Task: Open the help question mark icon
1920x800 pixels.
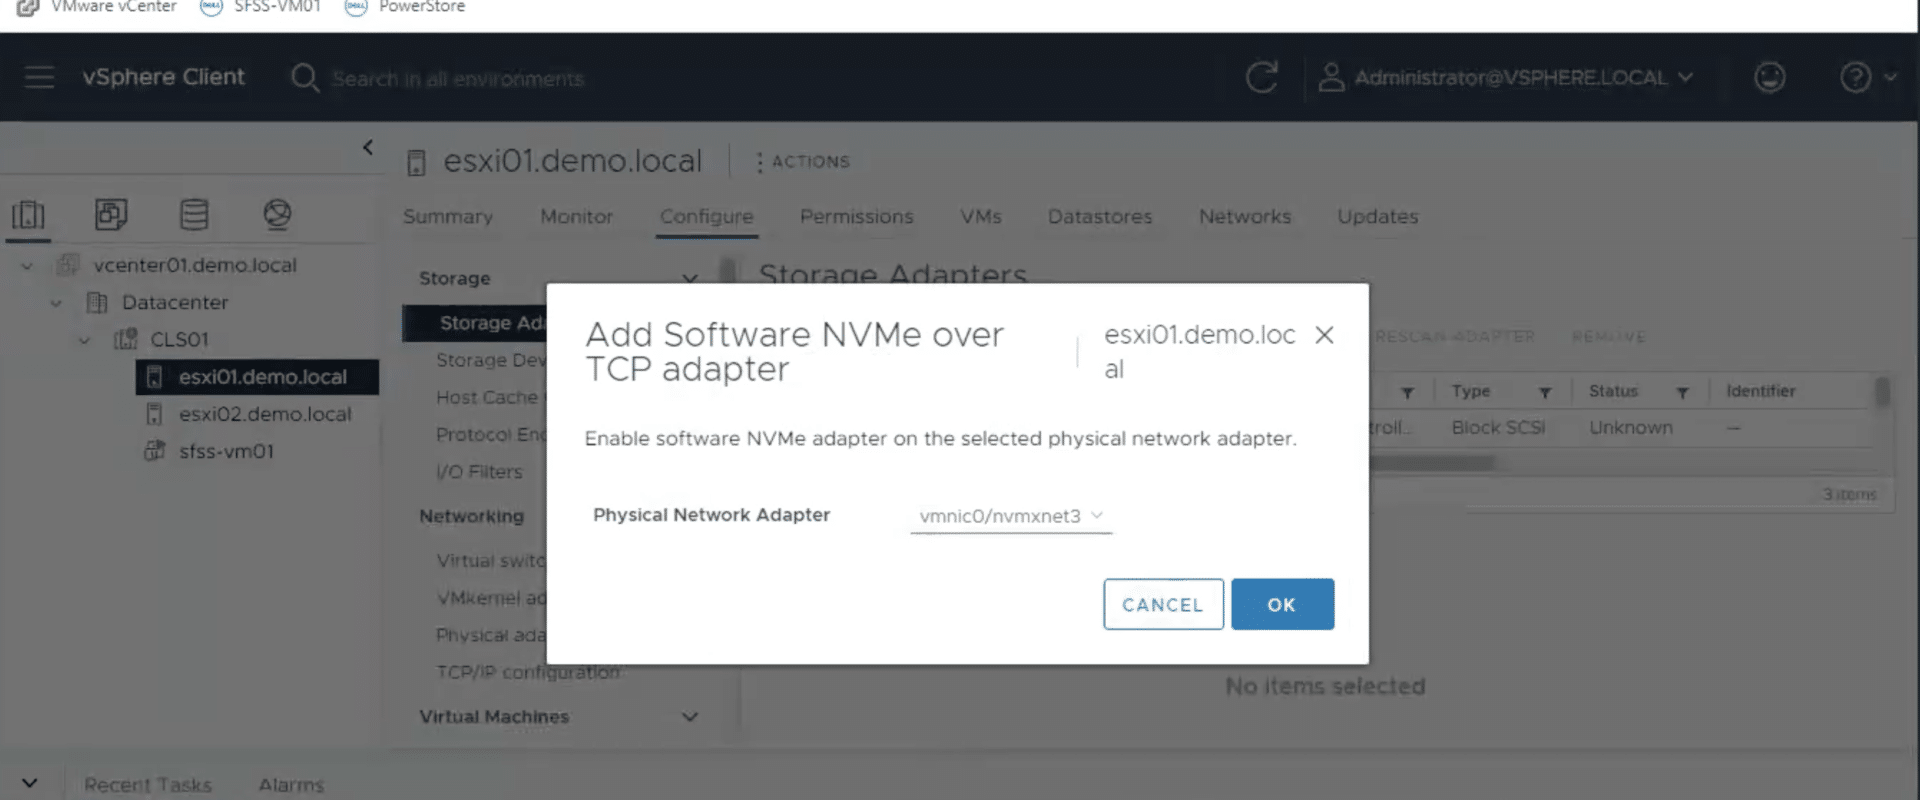Action: click(1855, 77)
